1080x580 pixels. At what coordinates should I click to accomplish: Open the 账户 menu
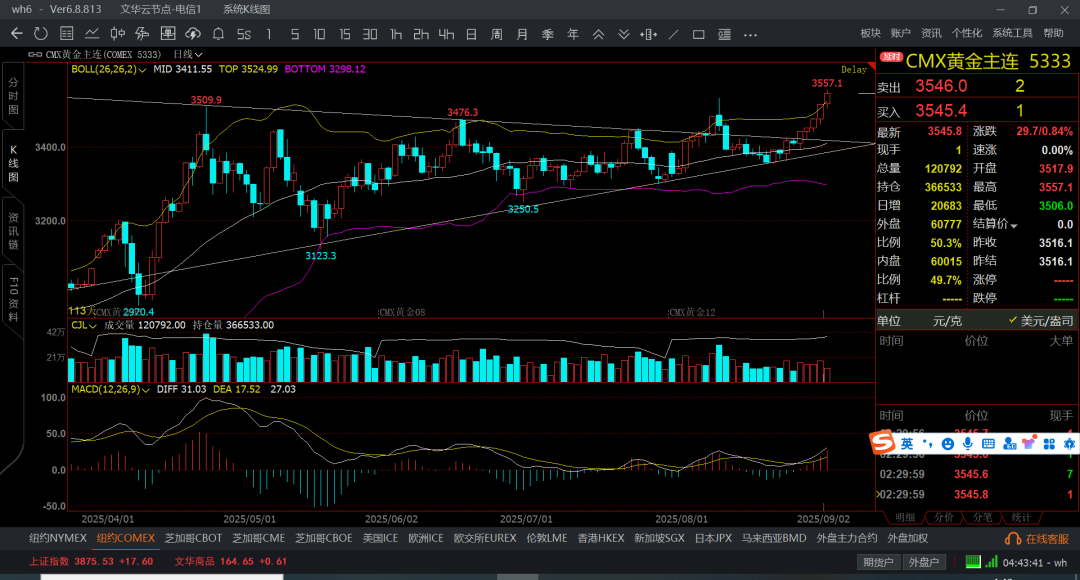901,33
